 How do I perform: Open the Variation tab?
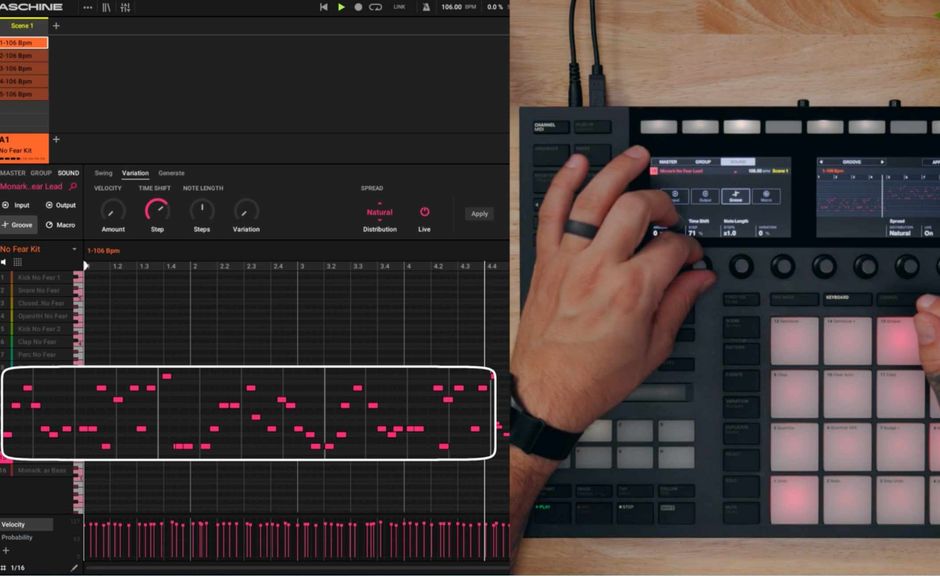tap(135, 173)
